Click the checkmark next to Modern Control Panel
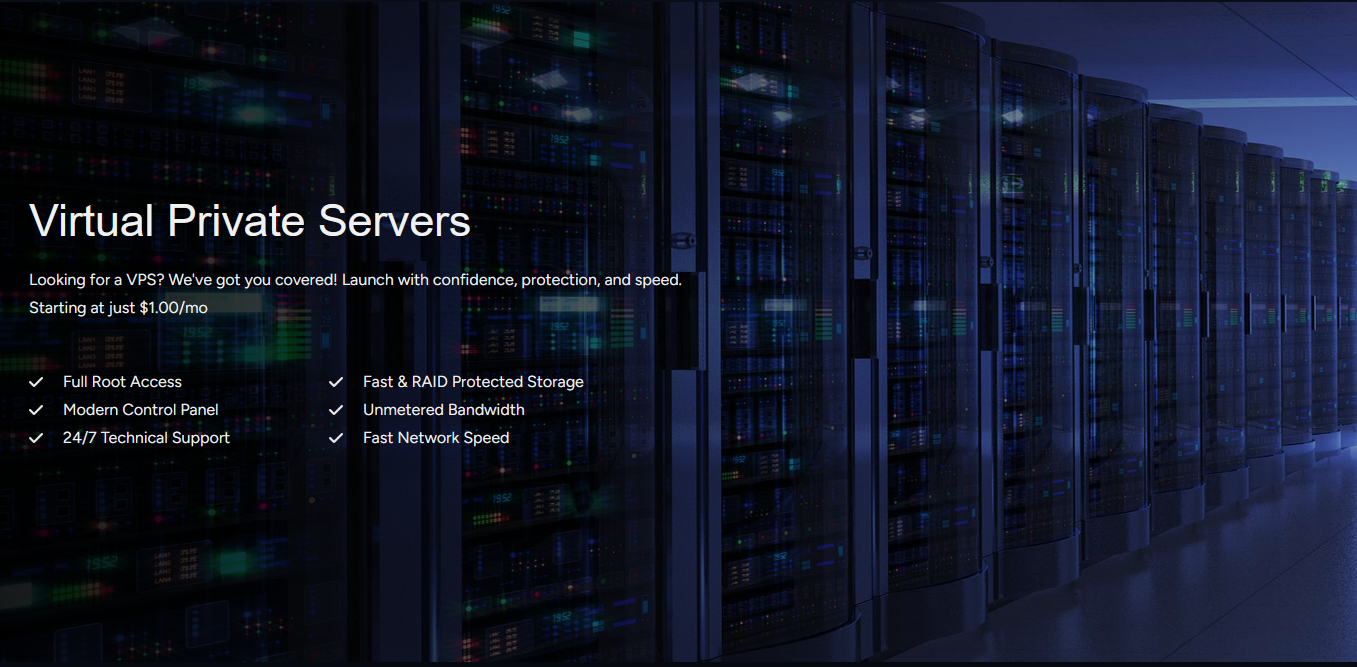This screenshot has width=1357, height=667. pos(36,410)
